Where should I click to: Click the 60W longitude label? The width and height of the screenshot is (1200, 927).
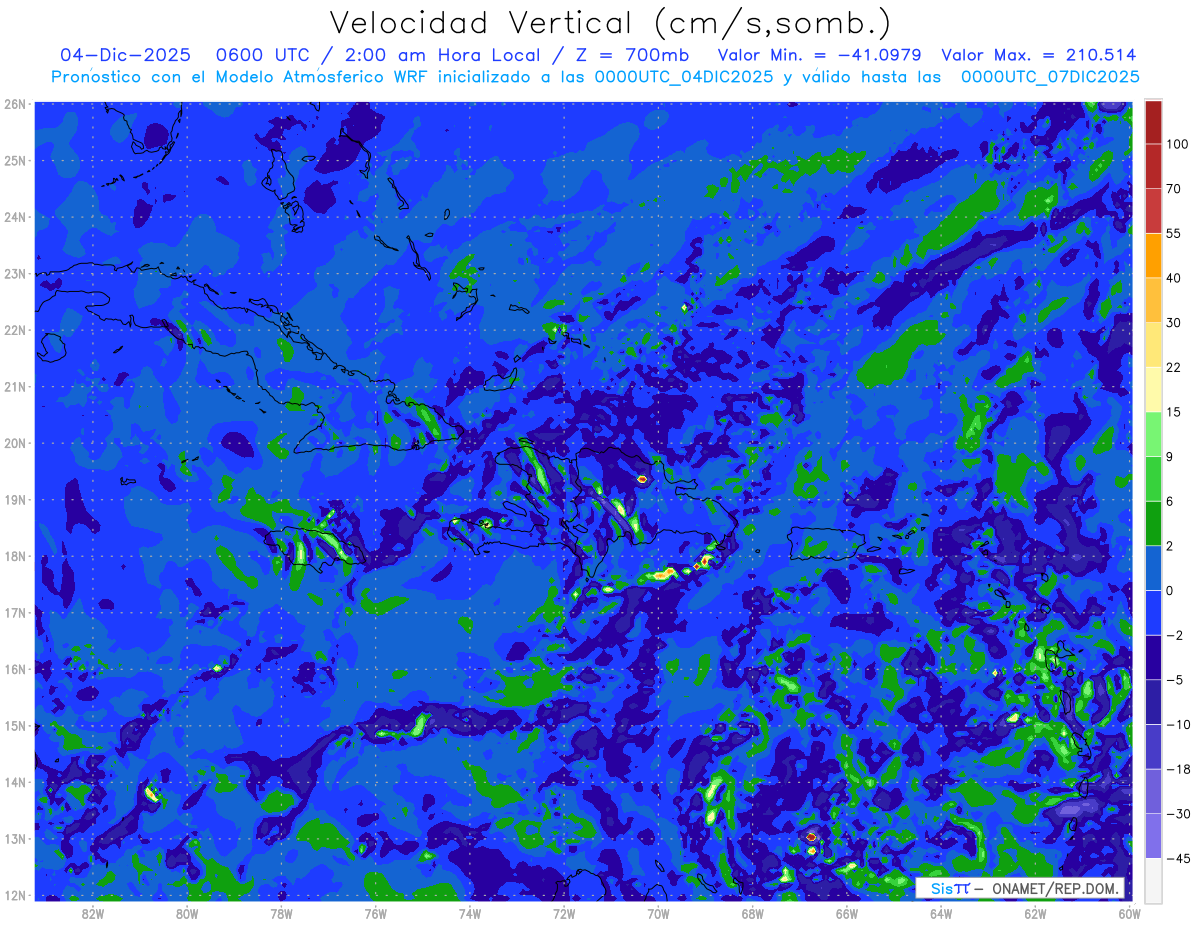(x=1128, y=913)
